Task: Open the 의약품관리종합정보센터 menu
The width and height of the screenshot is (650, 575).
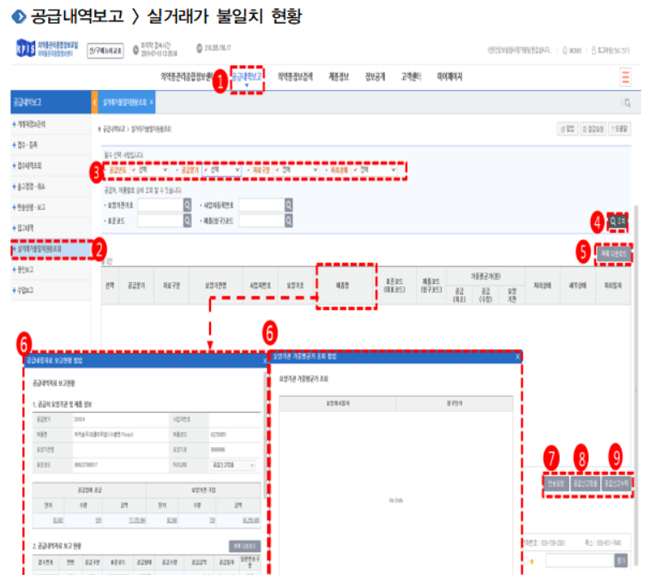Action: pyautogui.click(x=187, y=77)
